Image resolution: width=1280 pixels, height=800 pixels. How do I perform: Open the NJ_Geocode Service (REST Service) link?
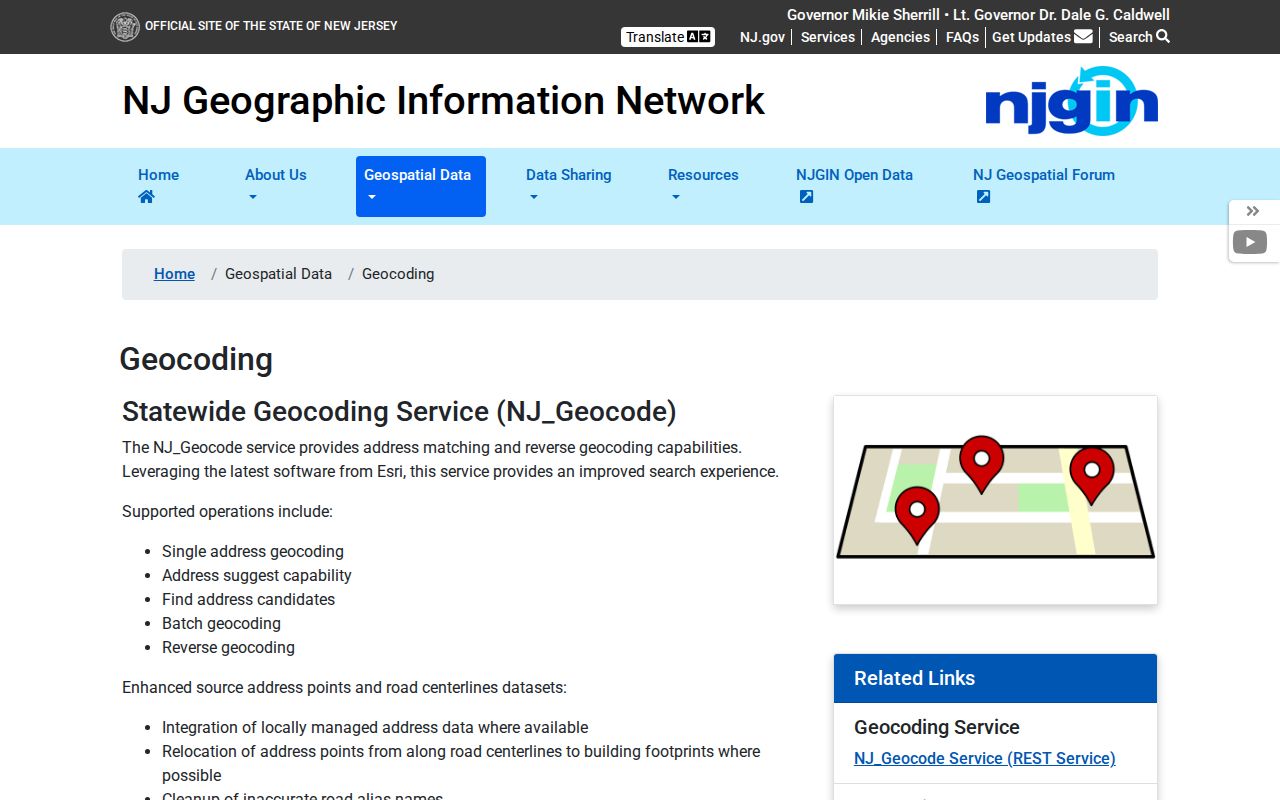984,758
